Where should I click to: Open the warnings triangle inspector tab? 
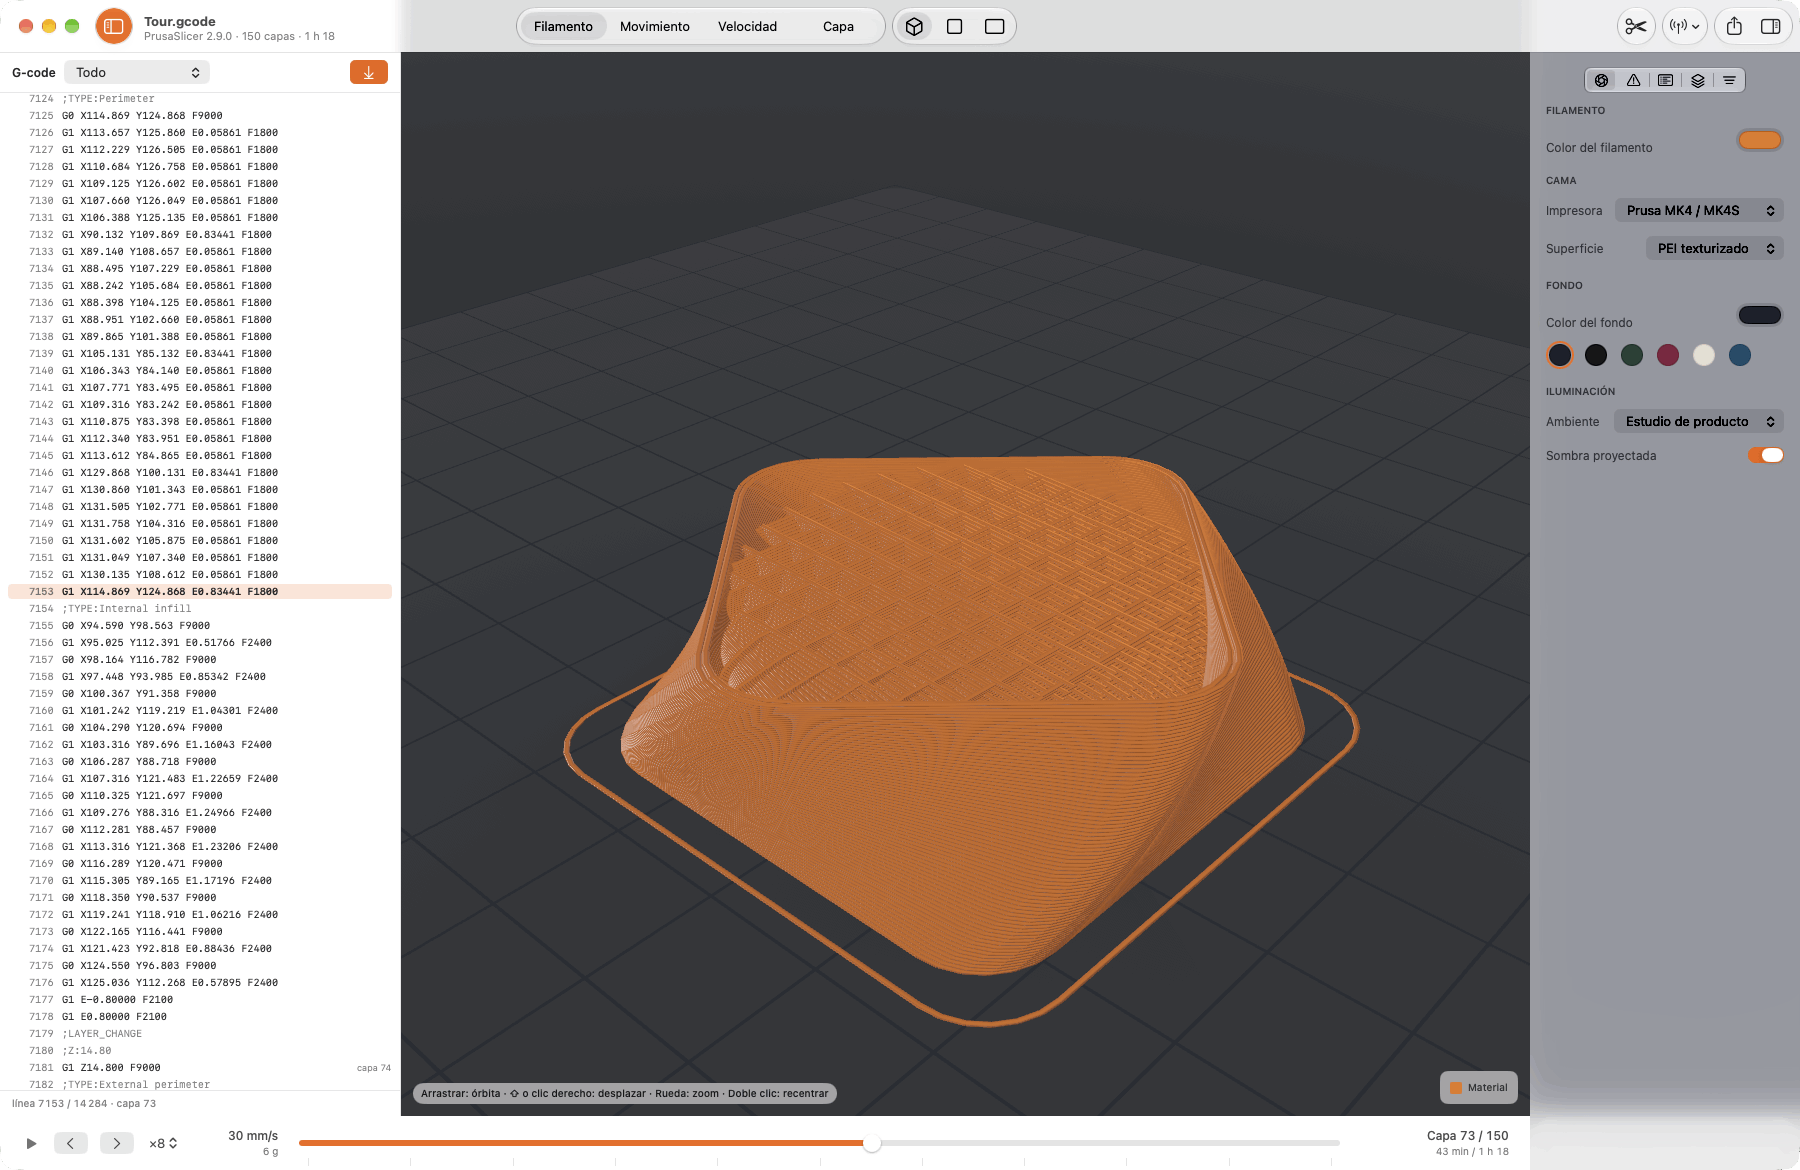[x=1633, y=80]
